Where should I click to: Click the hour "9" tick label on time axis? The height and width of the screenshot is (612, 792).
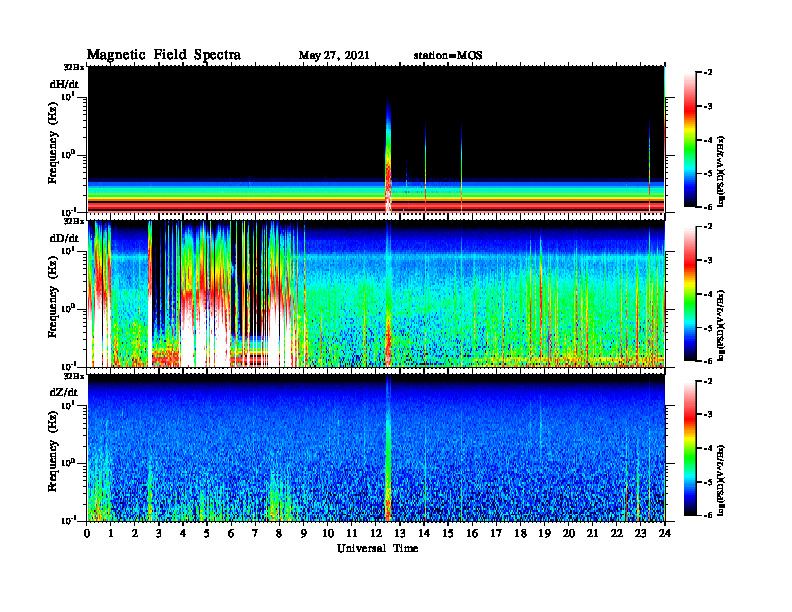[304, 534]
